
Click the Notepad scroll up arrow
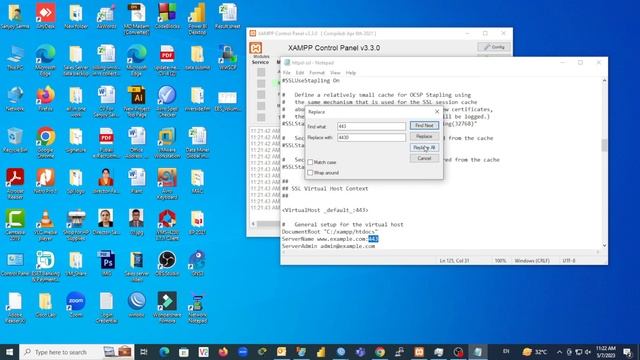pos(604,80)
